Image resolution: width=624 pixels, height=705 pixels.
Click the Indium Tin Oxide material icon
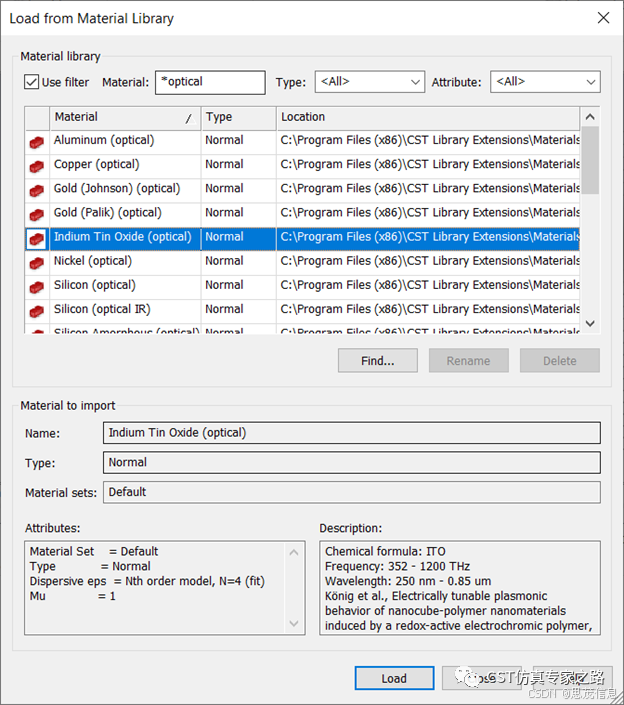36,239
